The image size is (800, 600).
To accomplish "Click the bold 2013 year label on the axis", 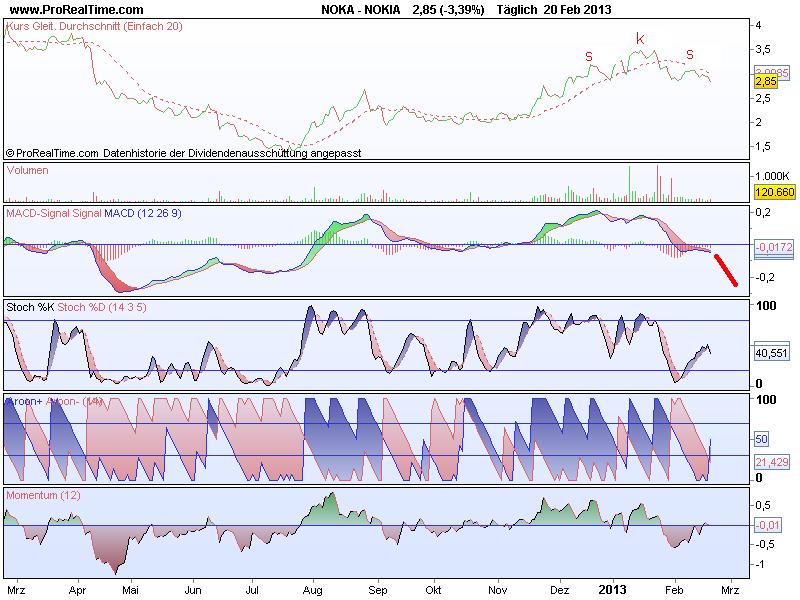I will coord(612,590).
